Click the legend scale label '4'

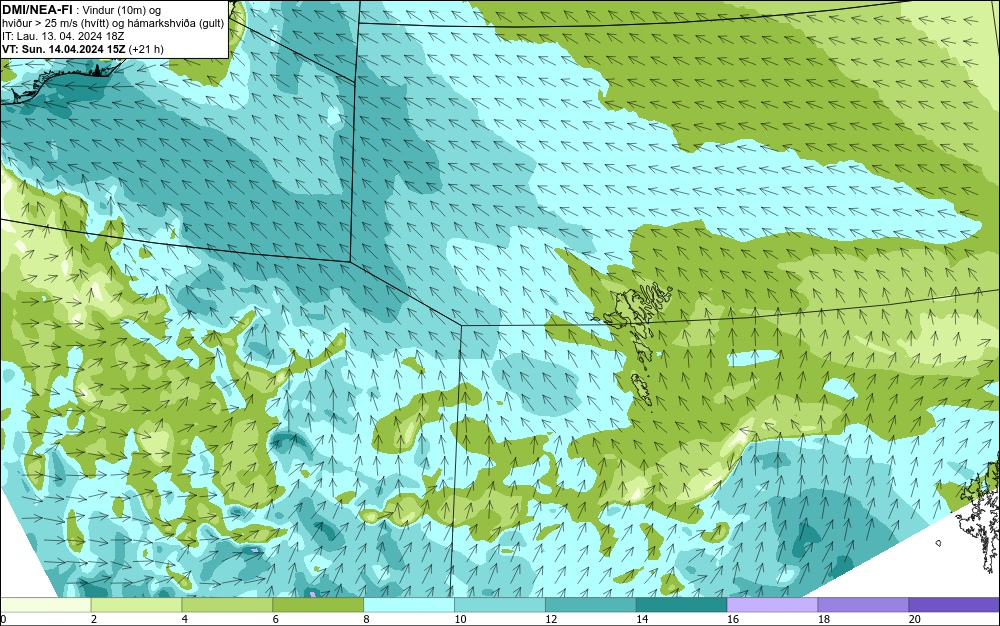pos(184,619)
